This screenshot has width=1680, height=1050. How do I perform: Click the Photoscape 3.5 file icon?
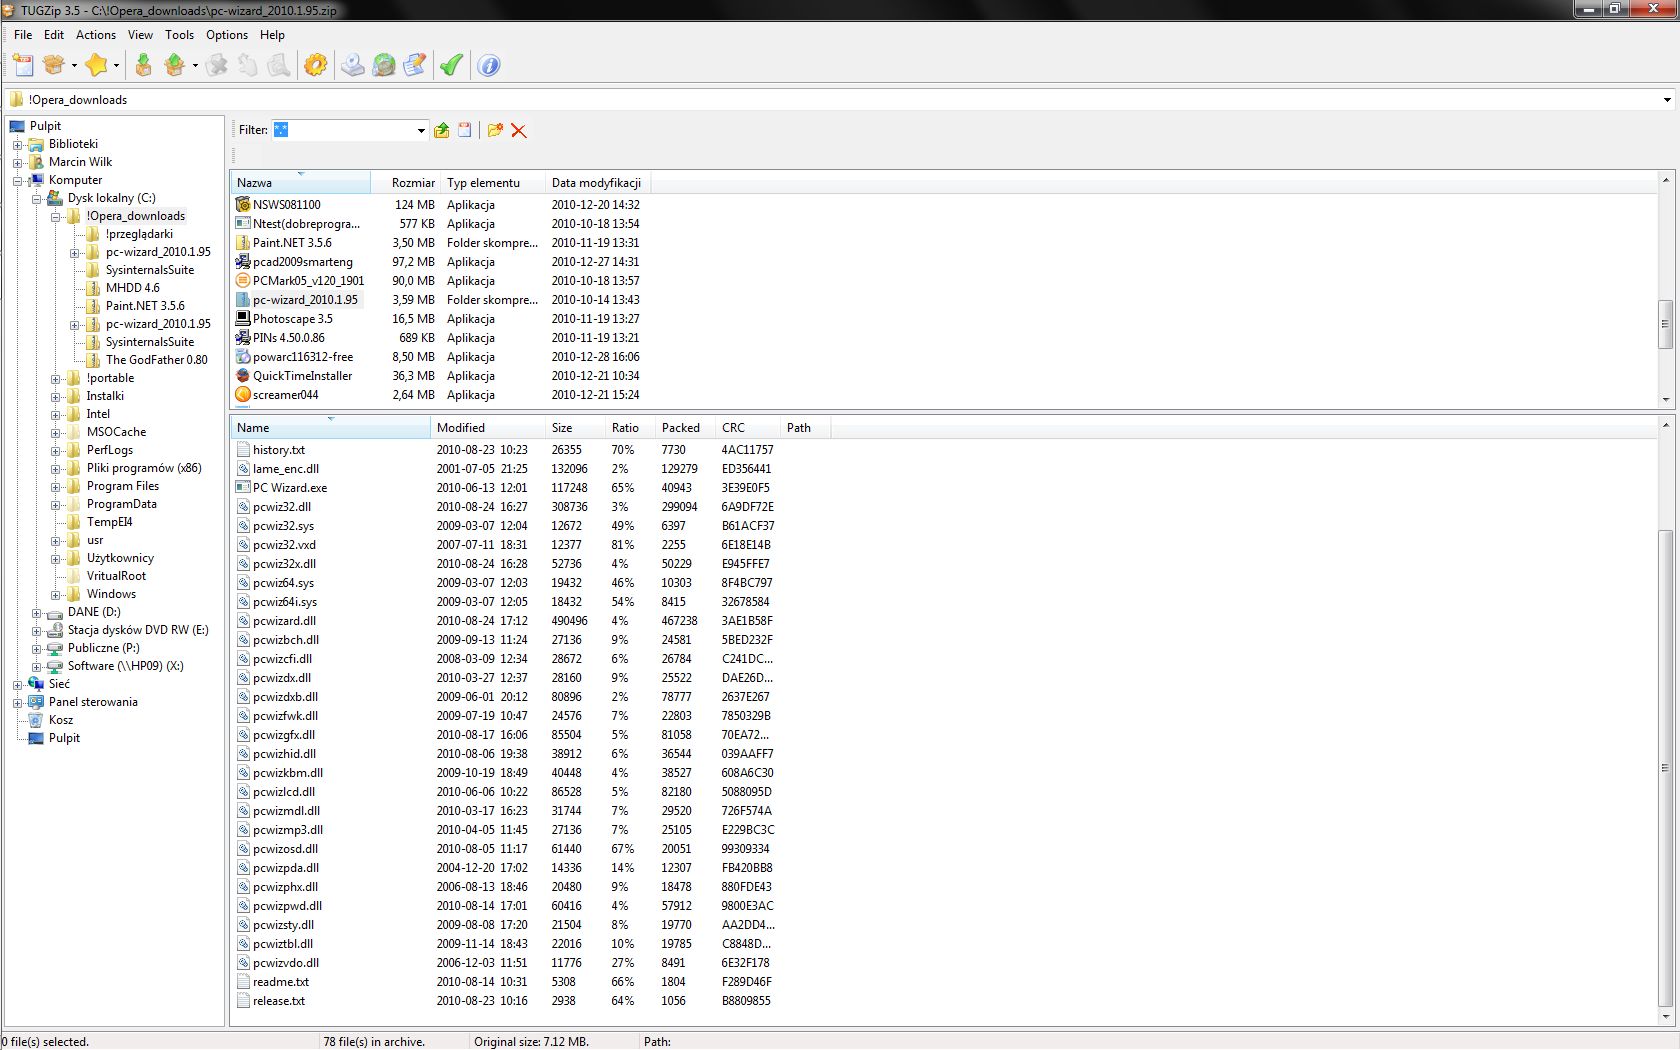point(243,319)
